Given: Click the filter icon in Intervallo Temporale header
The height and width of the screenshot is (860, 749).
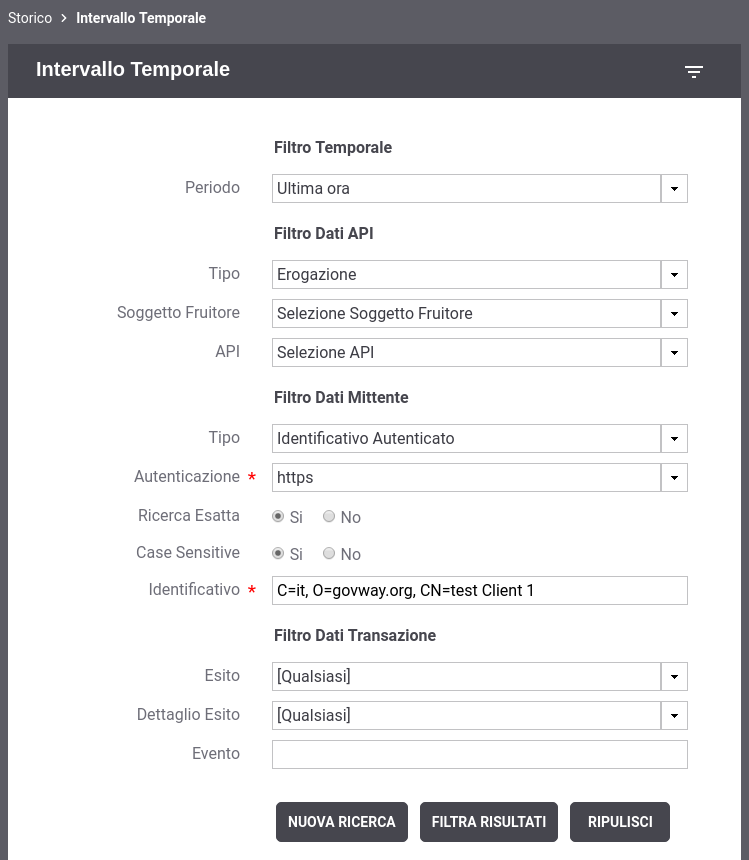Looking at the screenshot, I should coord(694,71).
